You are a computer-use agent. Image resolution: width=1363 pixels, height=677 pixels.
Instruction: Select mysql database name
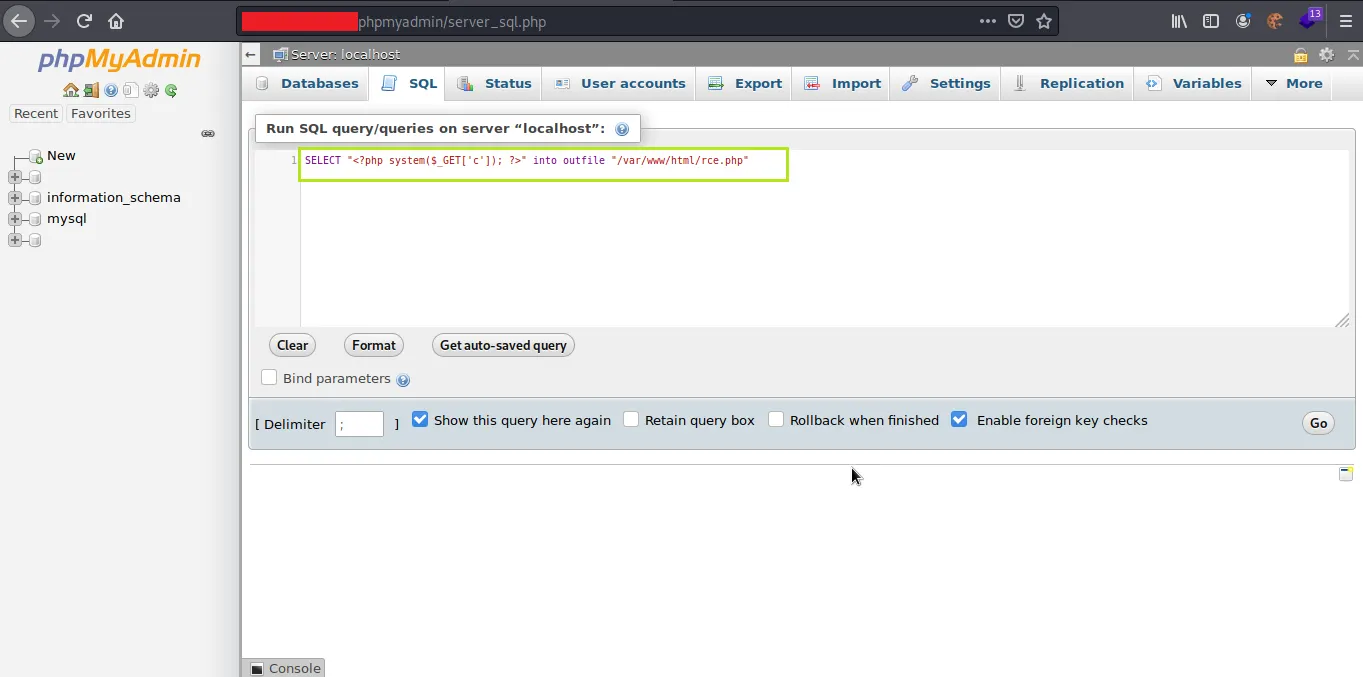click(x=67, y=218)
